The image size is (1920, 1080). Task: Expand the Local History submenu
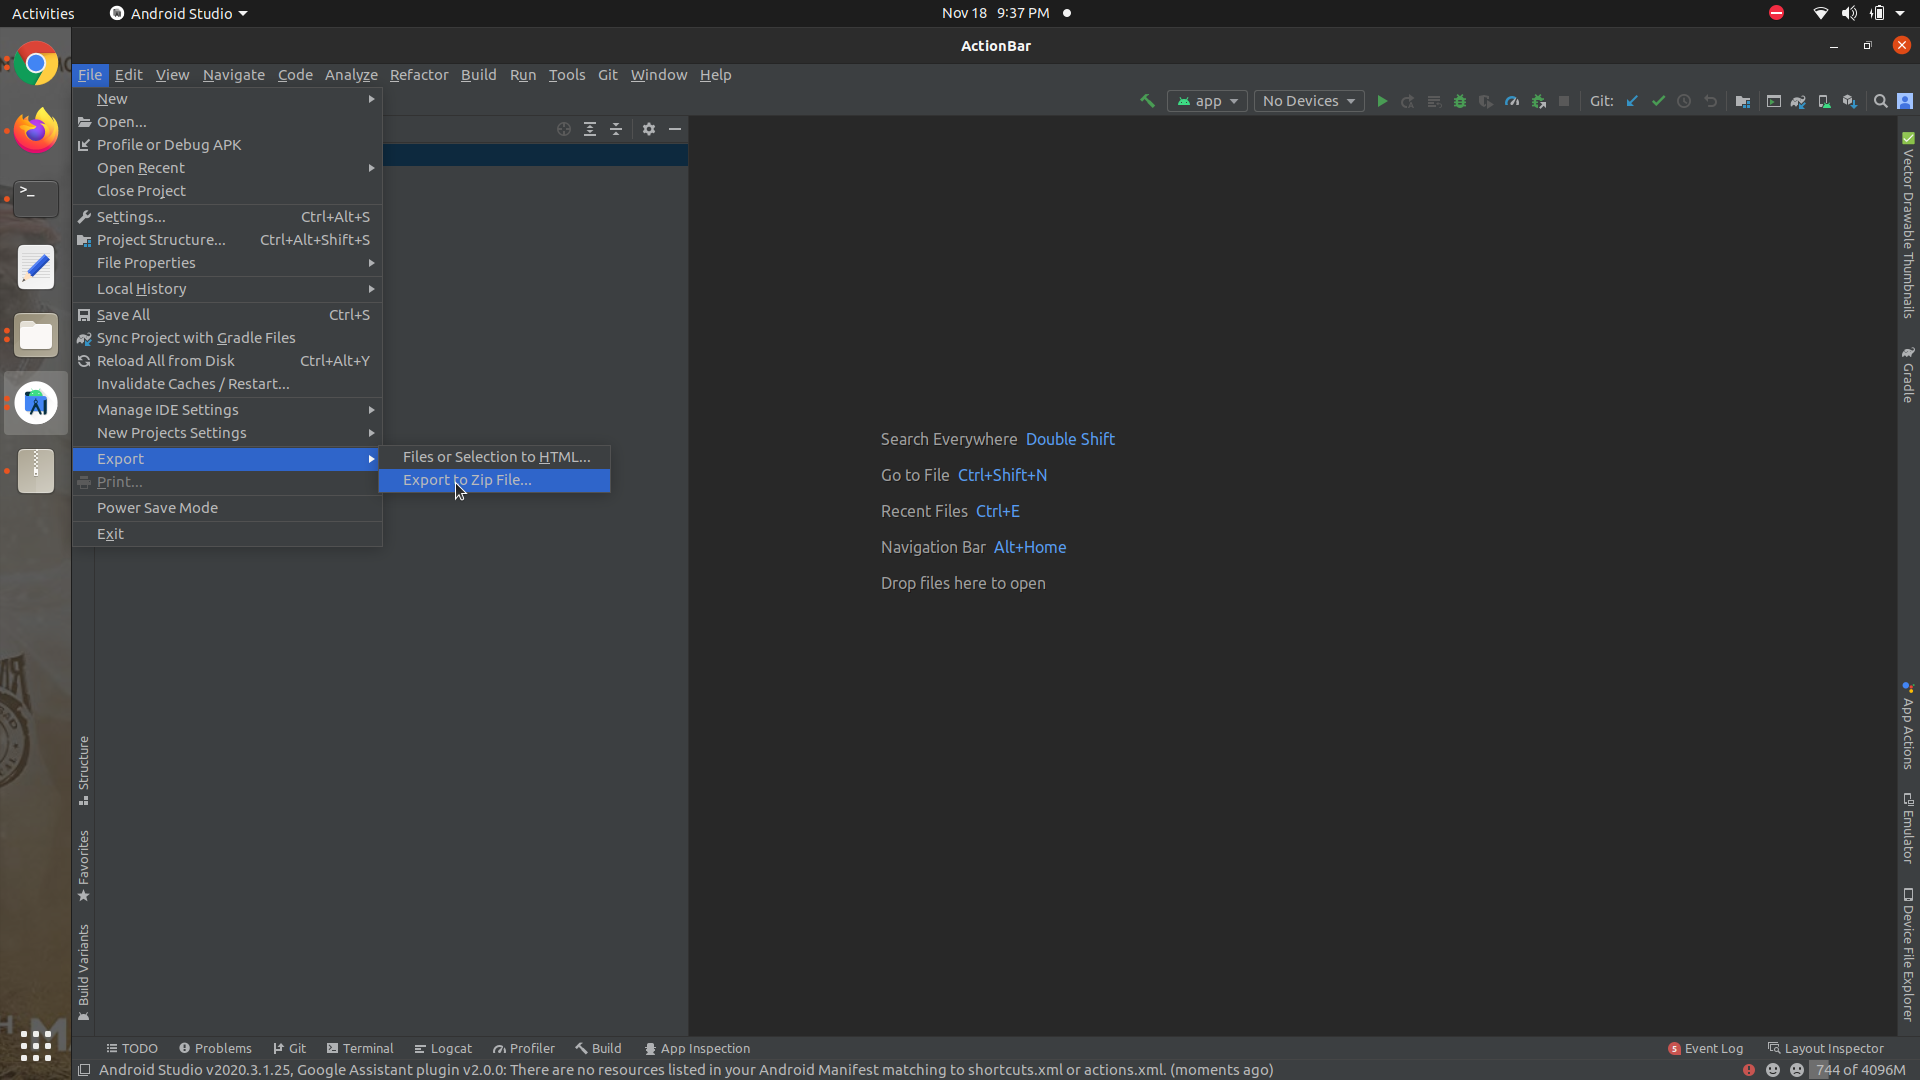click(227, 289)
